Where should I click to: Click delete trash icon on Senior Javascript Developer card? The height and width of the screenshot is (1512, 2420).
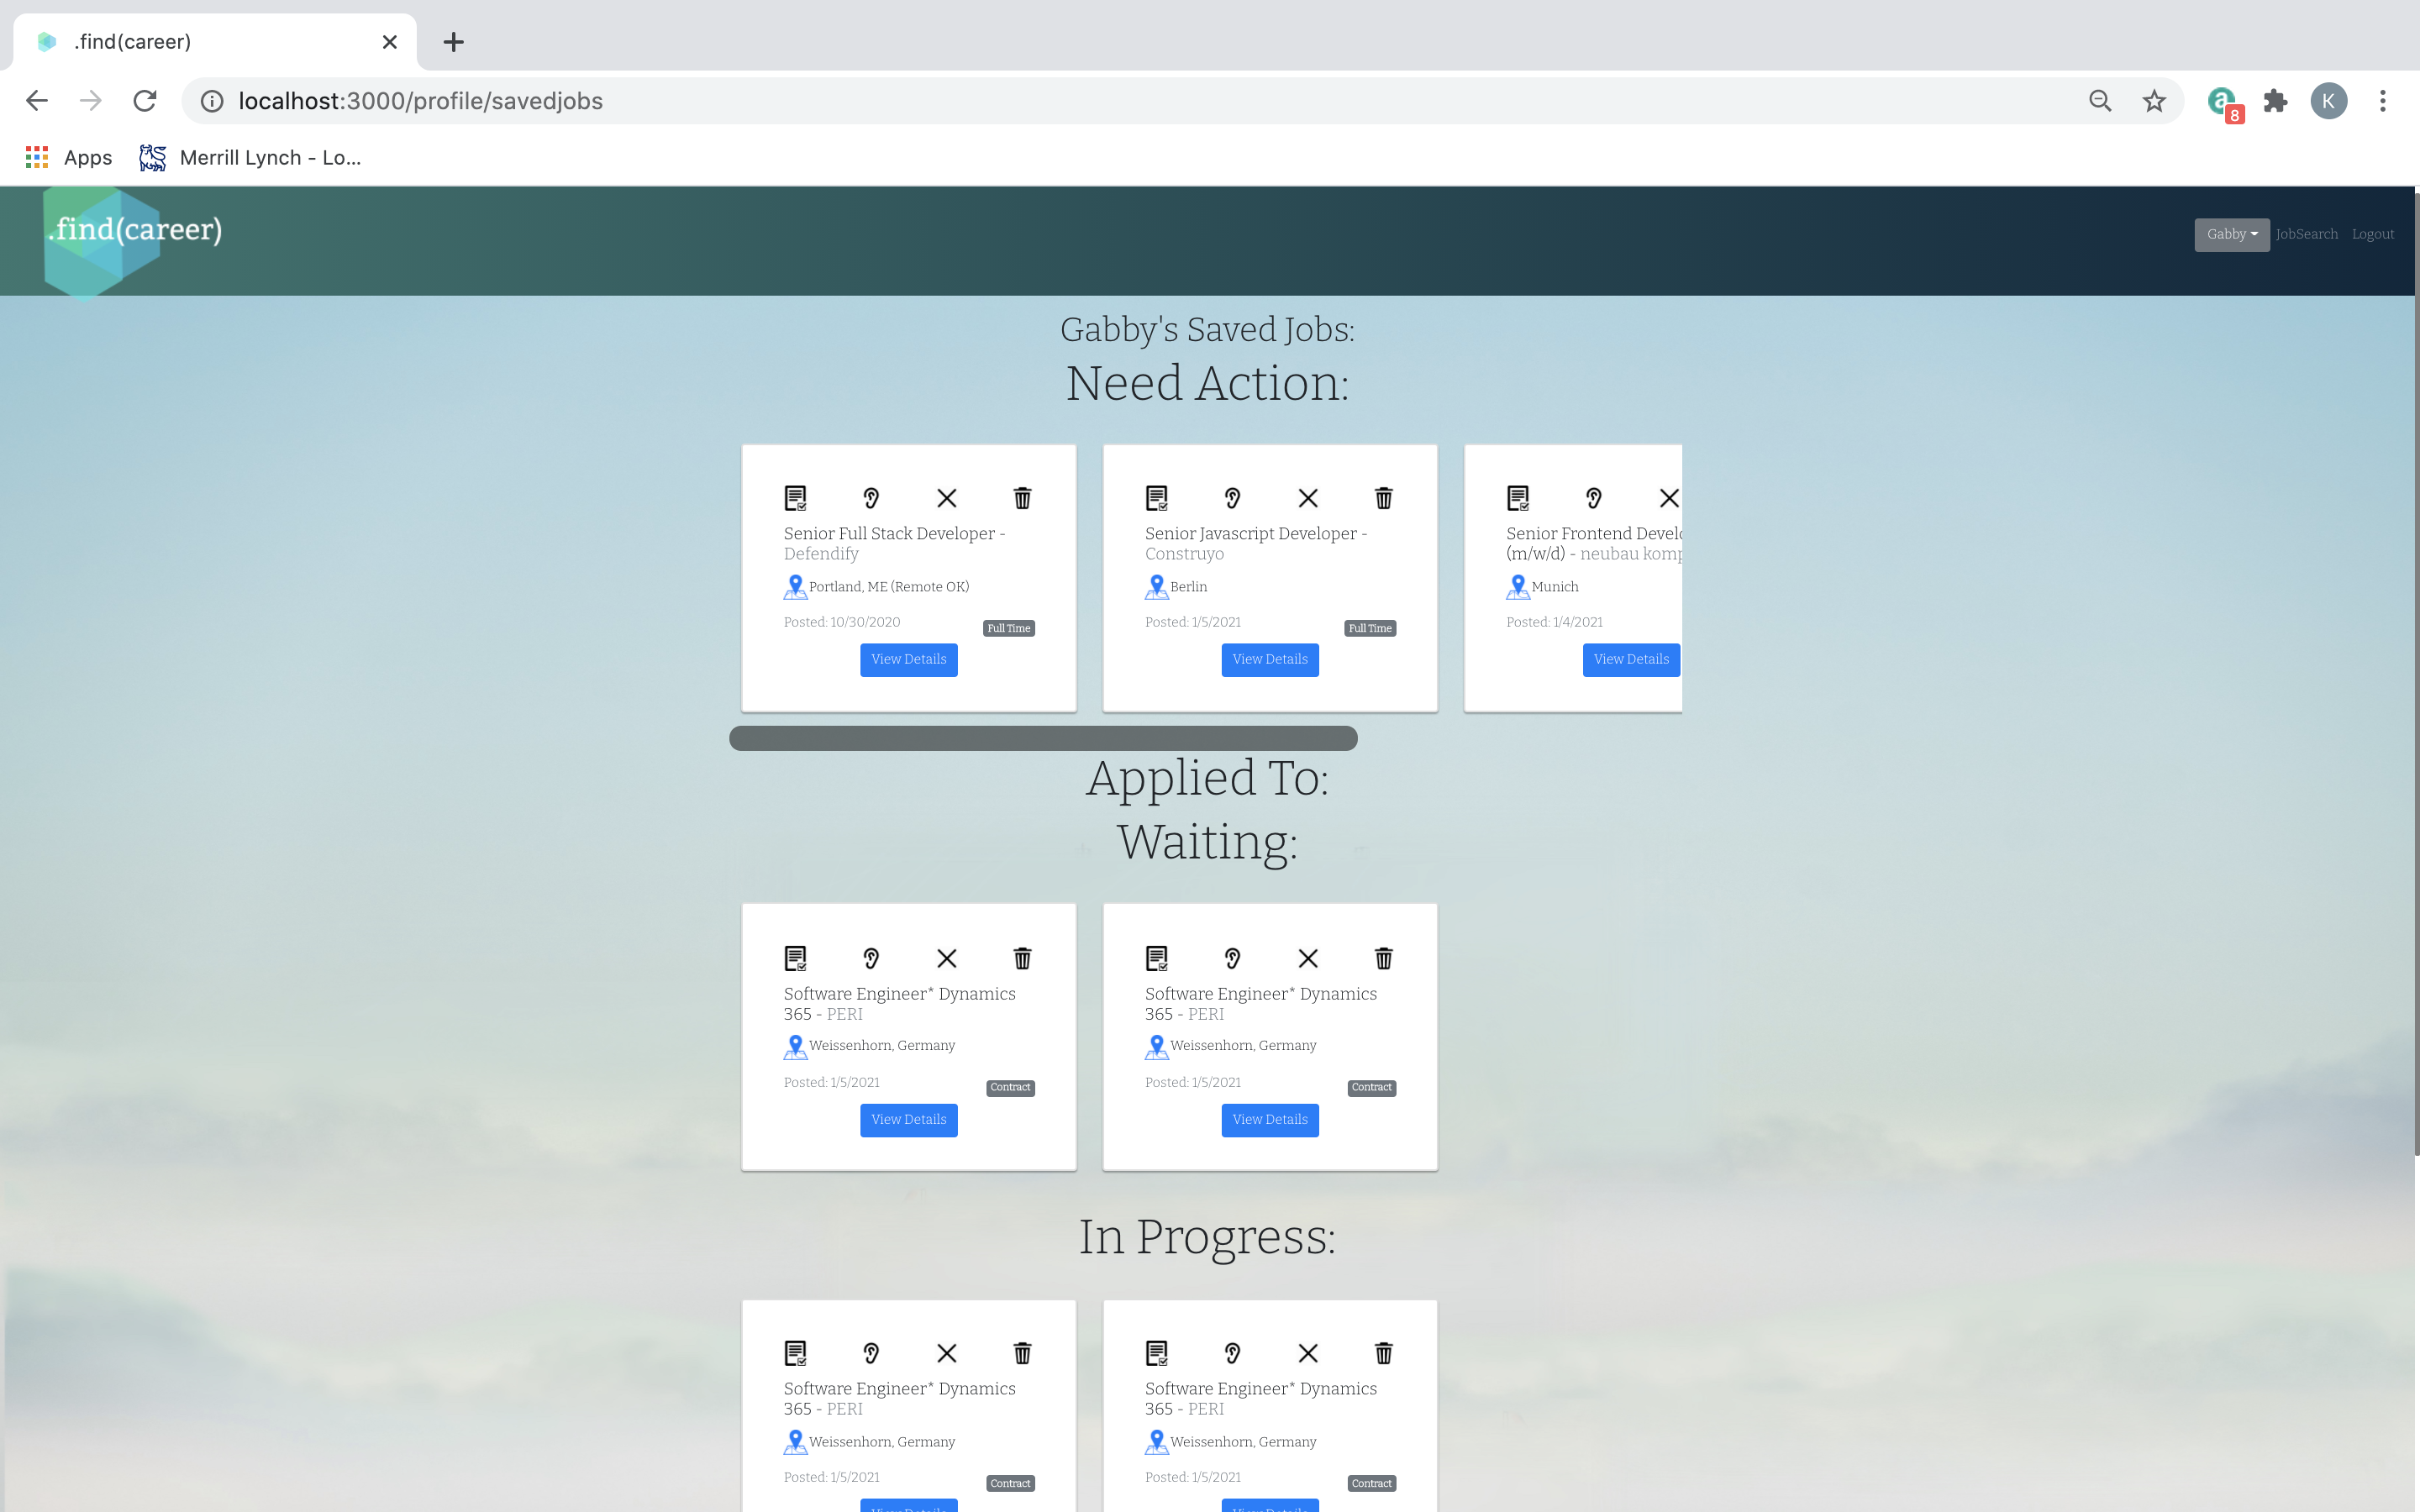tap(1383, 498)
